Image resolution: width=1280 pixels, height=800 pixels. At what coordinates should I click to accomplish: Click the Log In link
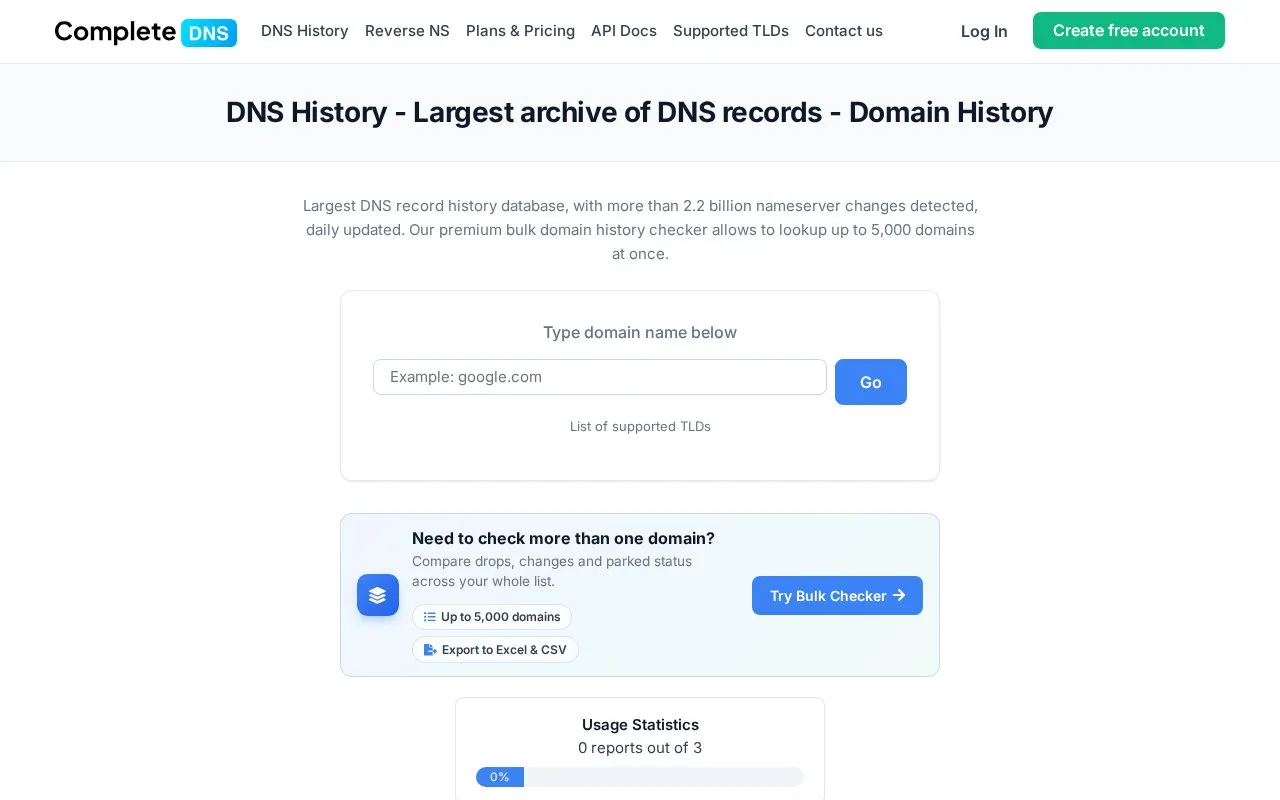click(984, 31)
